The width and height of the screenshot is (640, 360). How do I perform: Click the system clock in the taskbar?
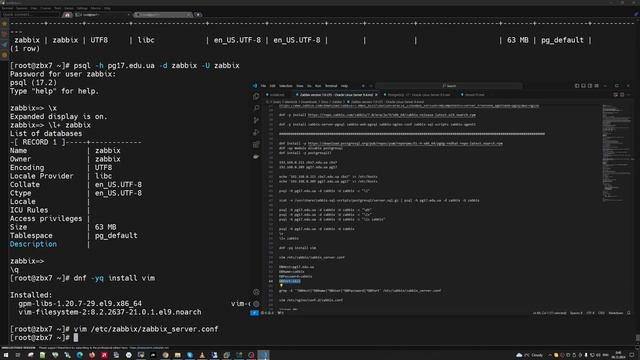pyautogui.click(x=618, y=355)
